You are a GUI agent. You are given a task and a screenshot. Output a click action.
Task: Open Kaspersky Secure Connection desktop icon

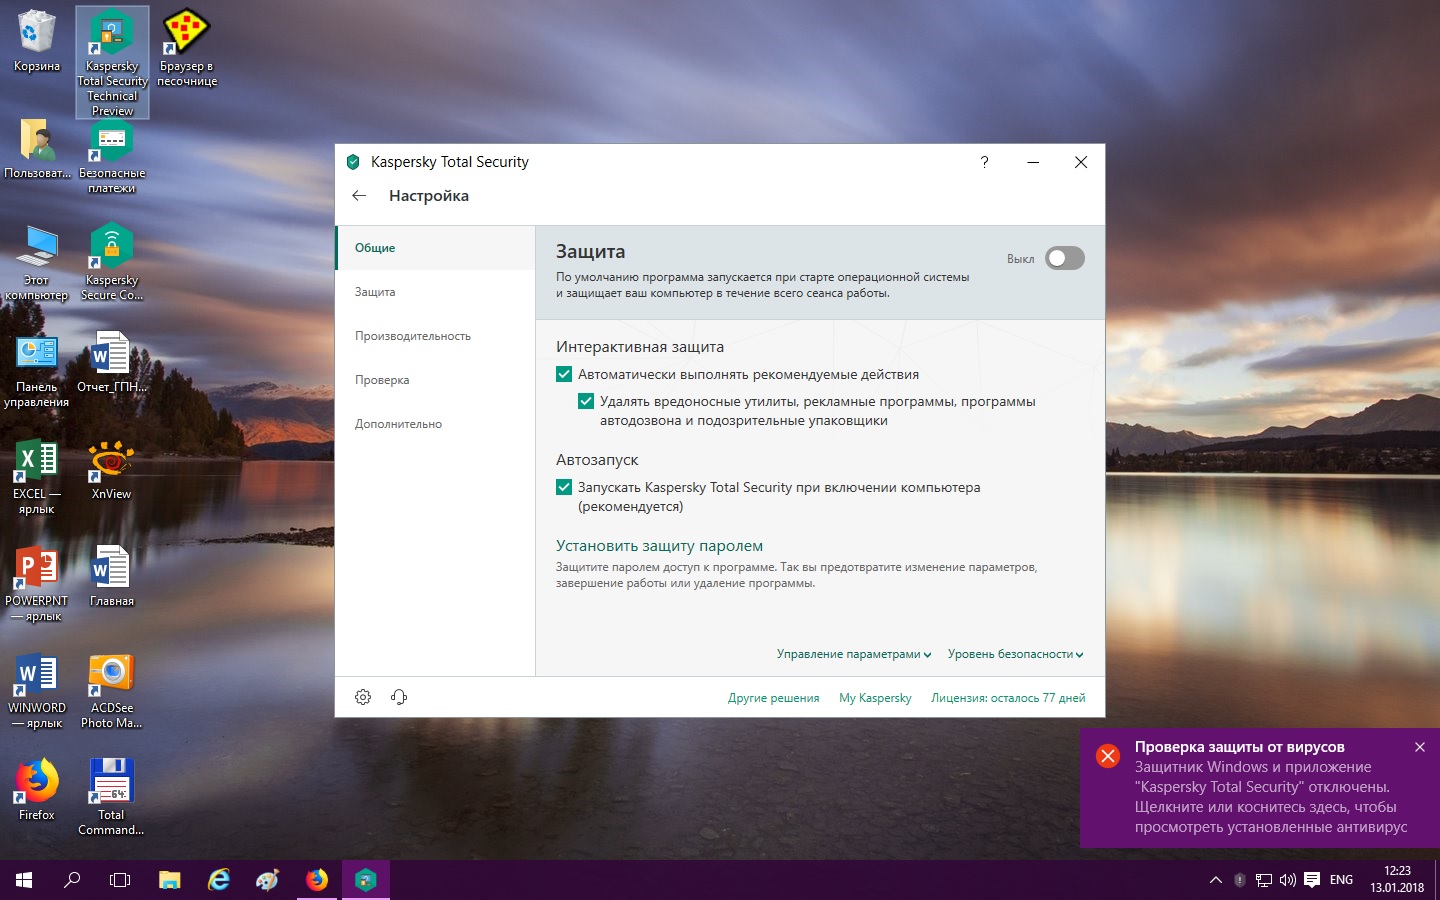112,261
